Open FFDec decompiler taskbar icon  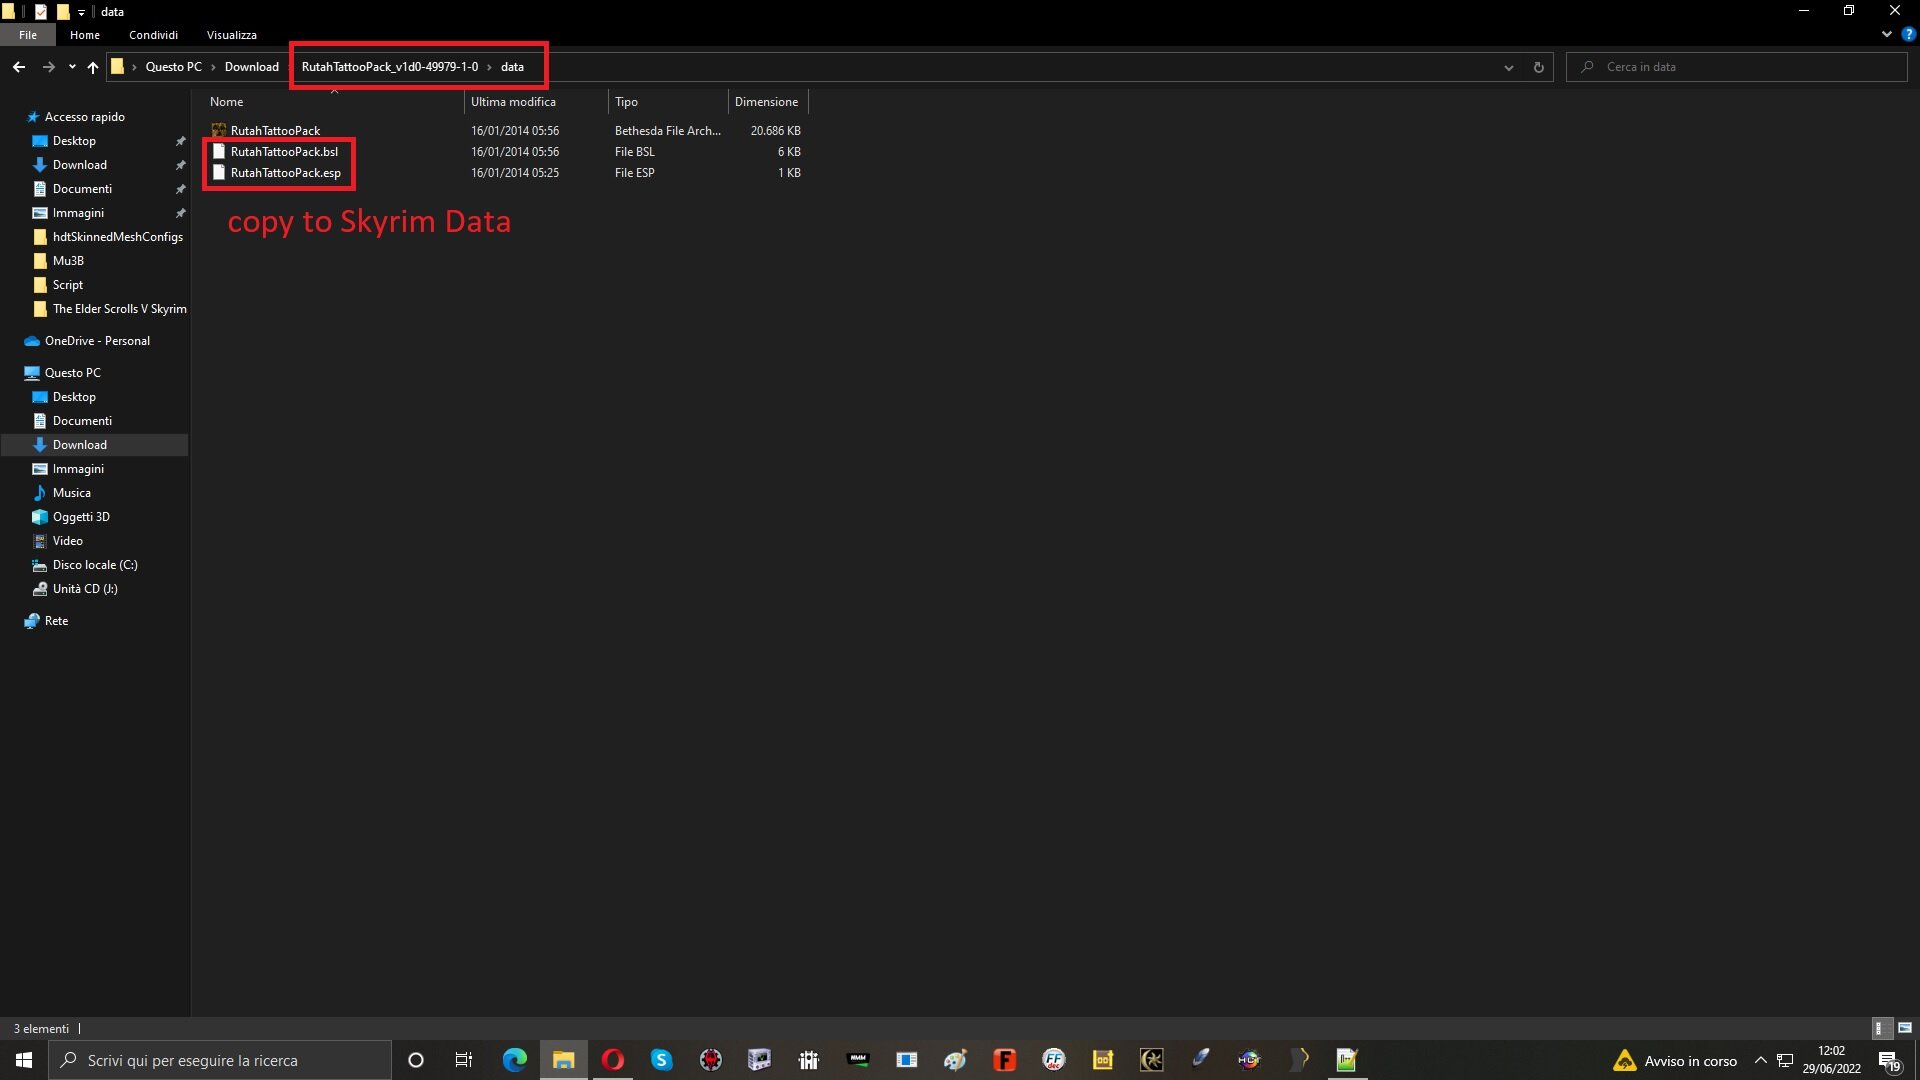pyautogui.click(x=1054, y=1060)
